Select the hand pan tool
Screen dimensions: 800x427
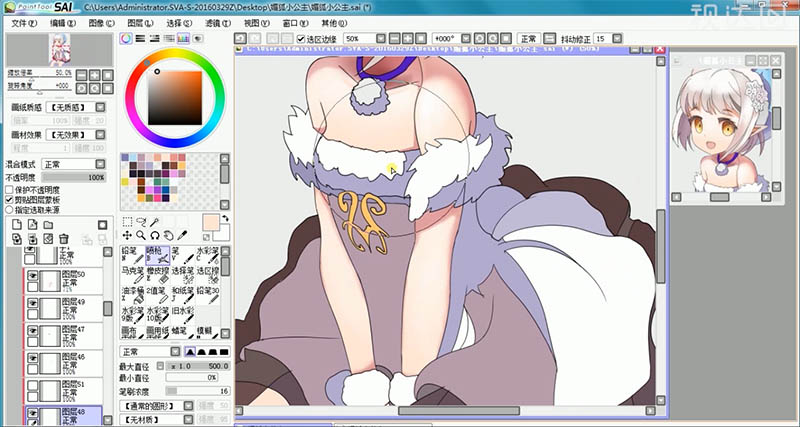[168, 235]
